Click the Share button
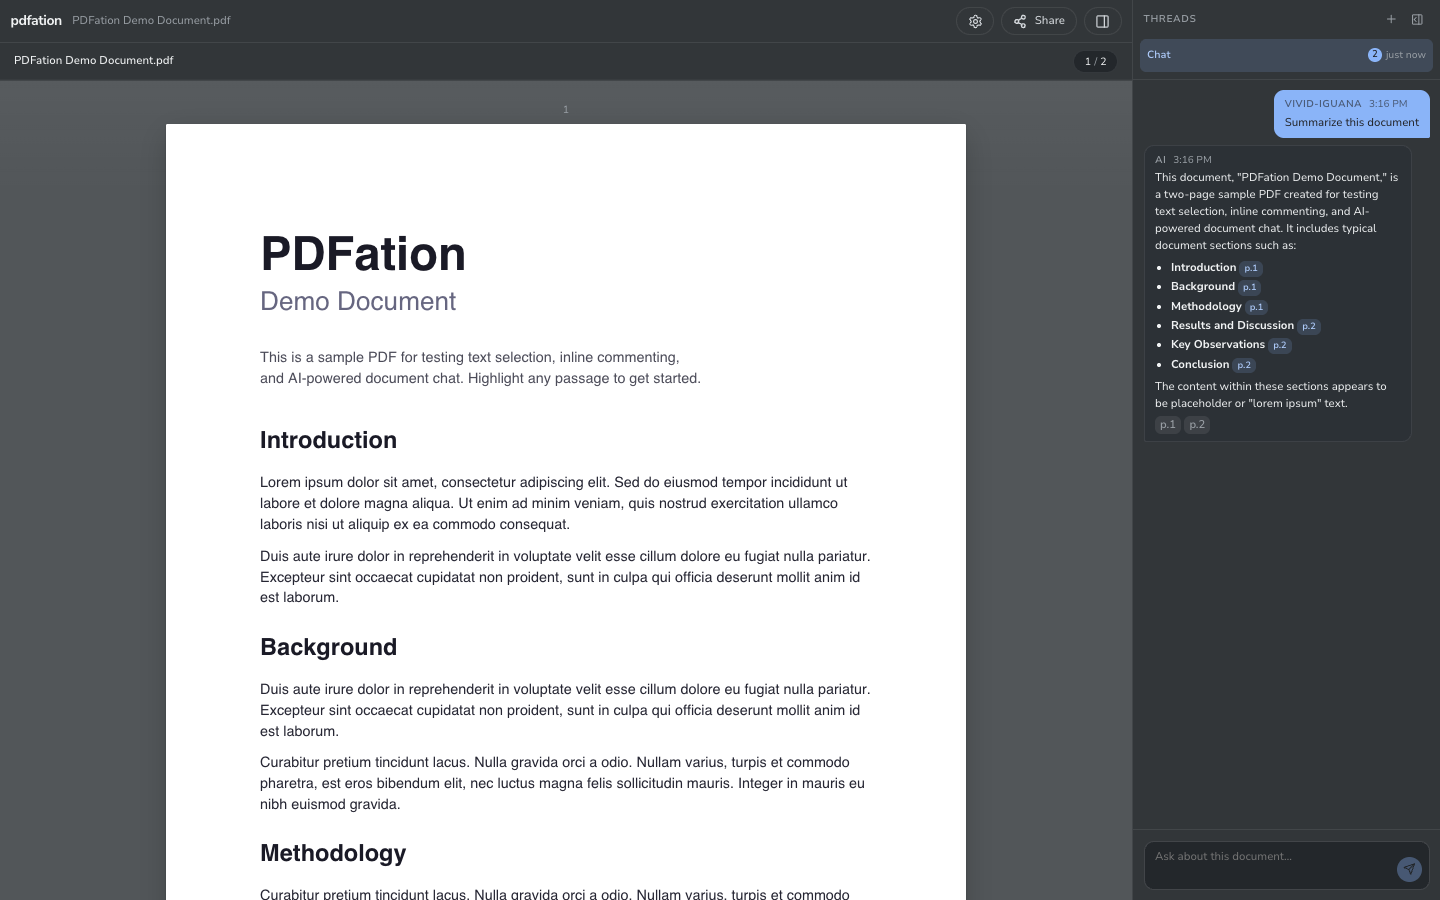The height and width of the screenshot is (900, 1440). (x=1039, y=21)
